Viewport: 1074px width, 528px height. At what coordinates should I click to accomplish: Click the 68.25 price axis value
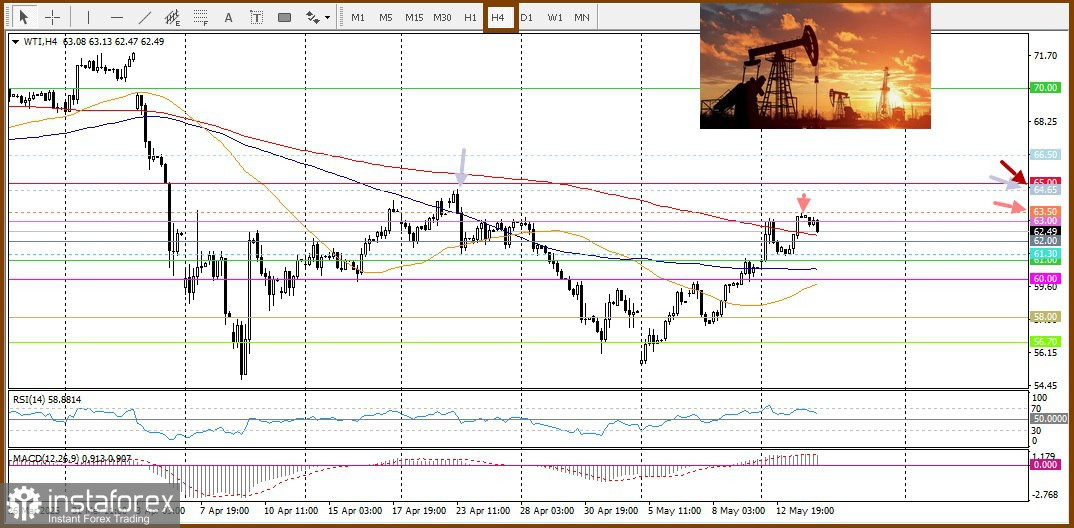point(1046,122)
